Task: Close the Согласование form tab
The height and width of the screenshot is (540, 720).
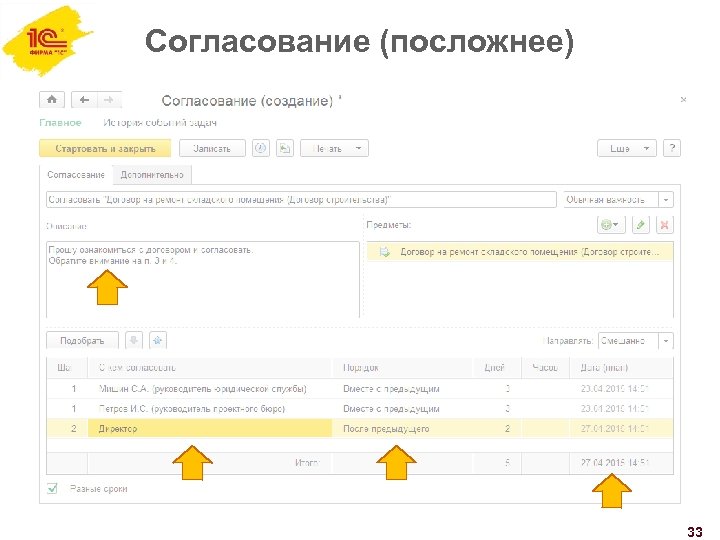Action: click(683, 100)
